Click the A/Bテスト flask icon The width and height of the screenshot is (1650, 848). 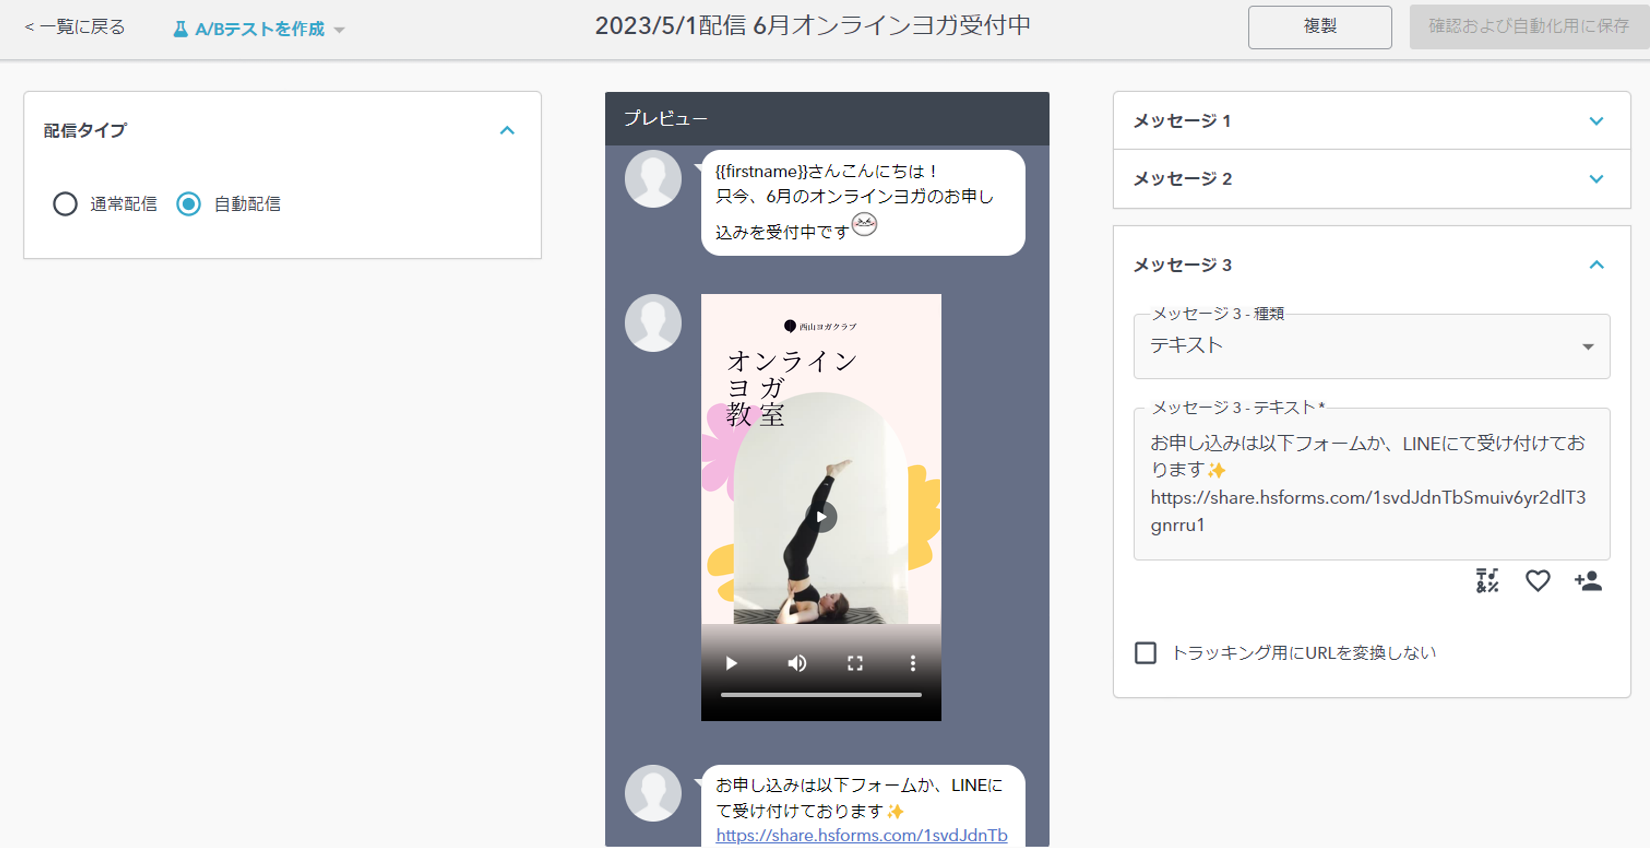180,29
